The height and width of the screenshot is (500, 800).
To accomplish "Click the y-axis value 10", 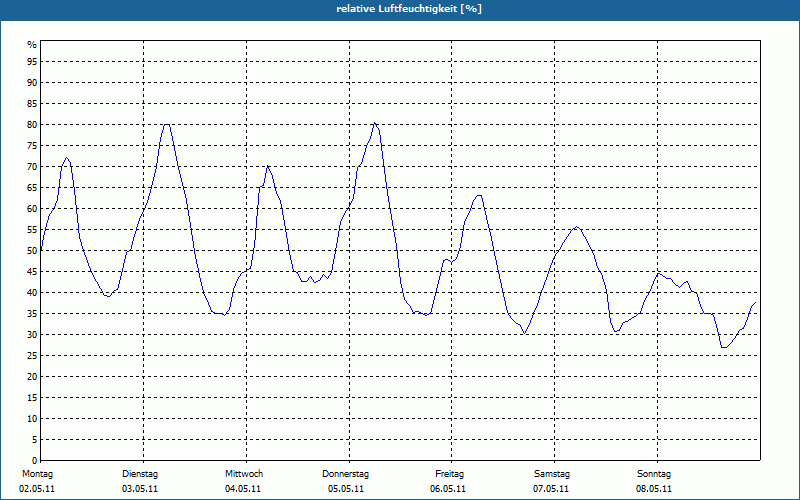I will 32,418.
